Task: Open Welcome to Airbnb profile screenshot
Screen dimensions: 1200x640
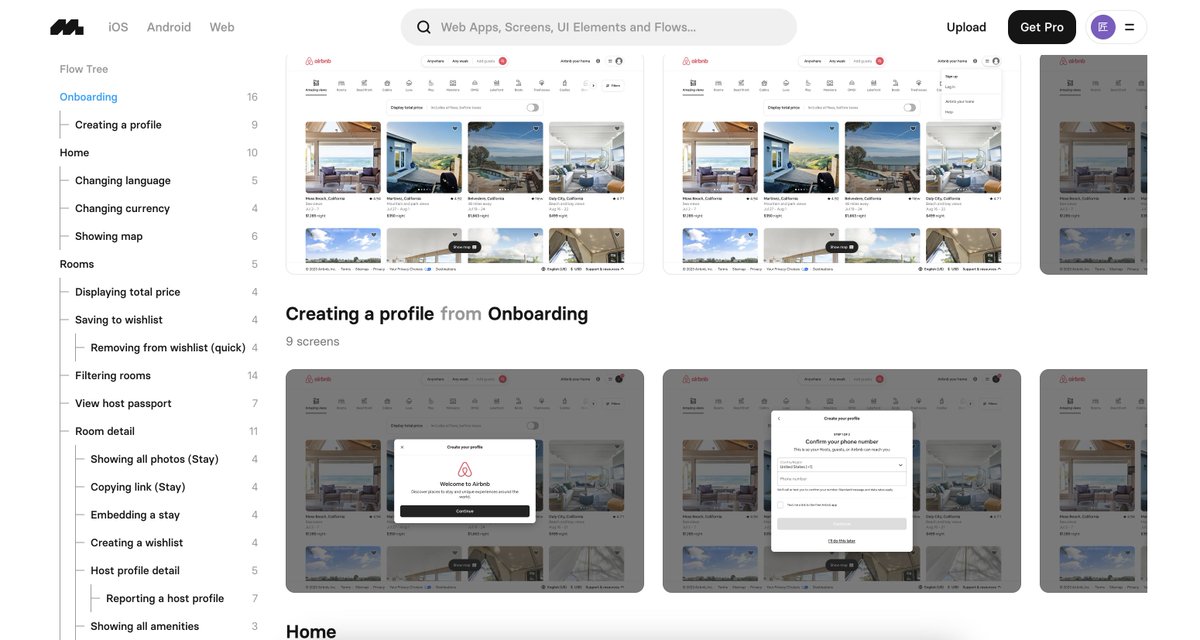Action: tap(465, 481)
